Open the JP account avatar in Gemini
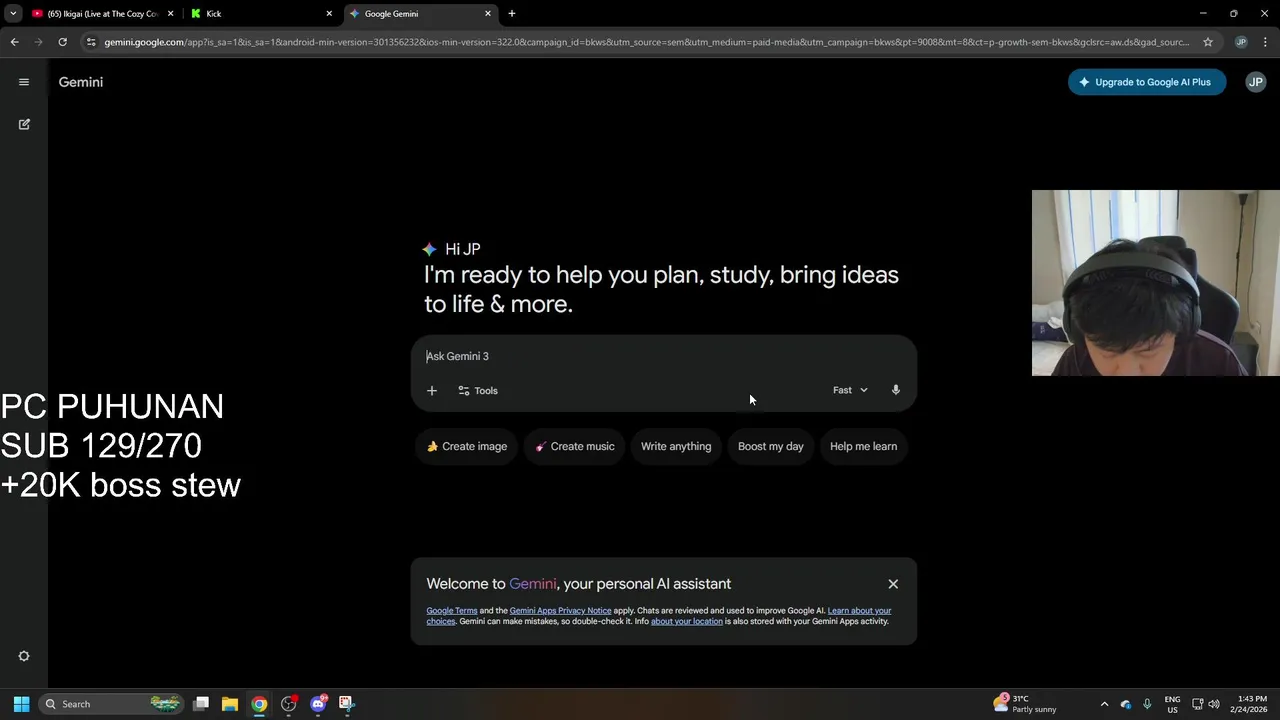Image resolution: width=1280 pixels, height=720 pixels. (1255, 82)
